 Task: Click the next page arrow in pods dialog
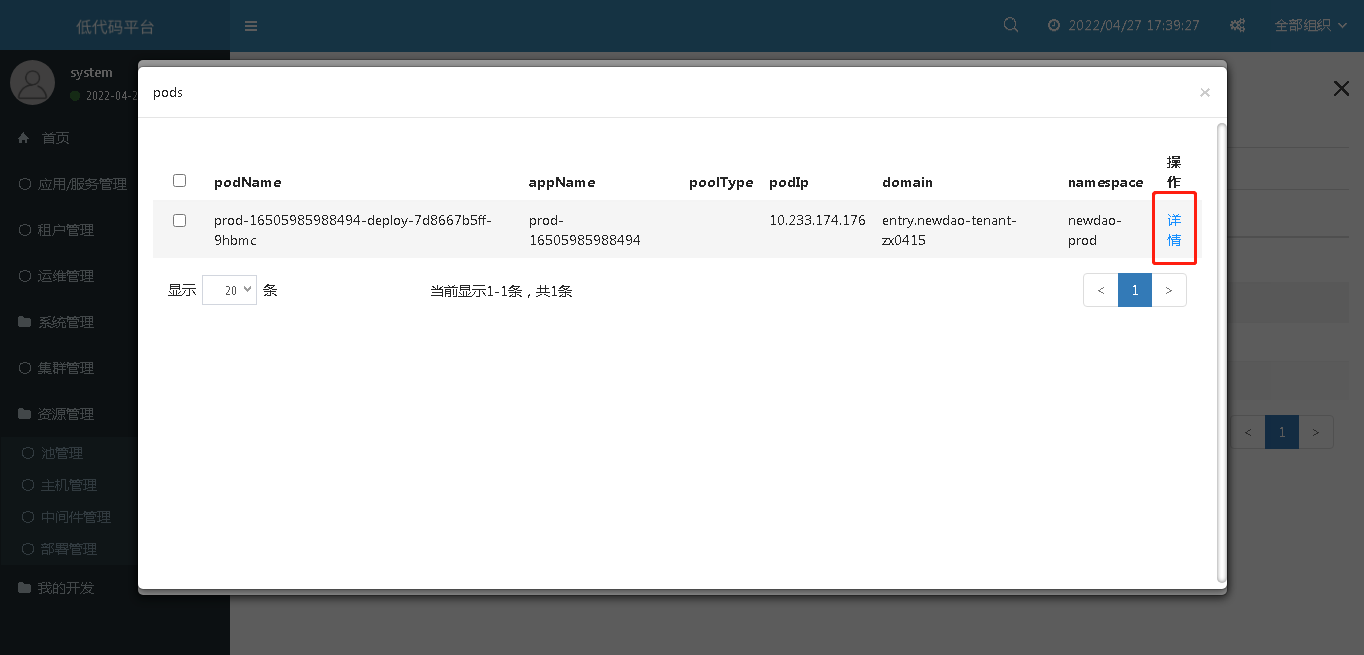1169,290
